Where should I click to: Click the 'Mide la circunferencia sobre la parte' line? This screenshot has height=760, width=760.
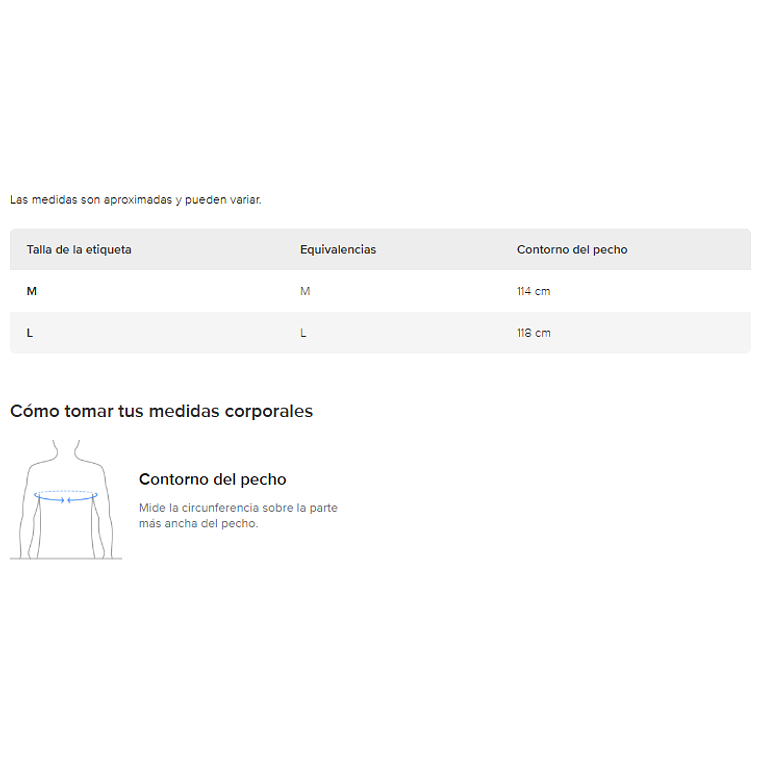pos(238,507)
